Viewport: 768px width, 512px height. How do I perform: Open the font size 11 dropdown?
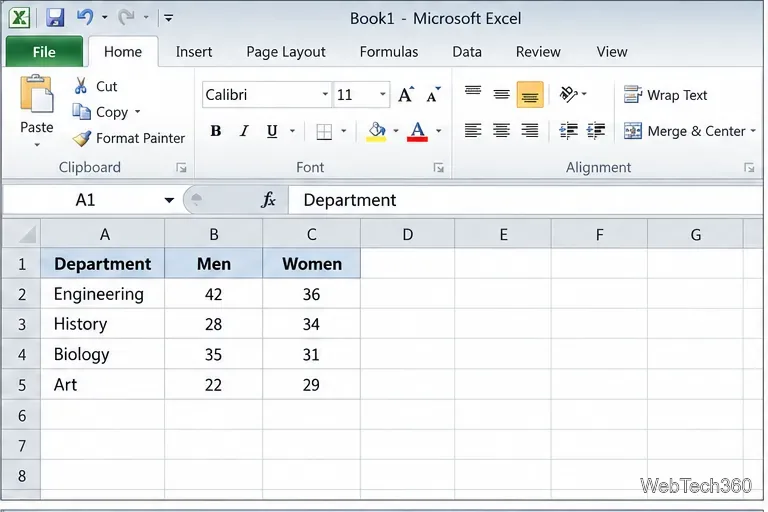[383, 94]
